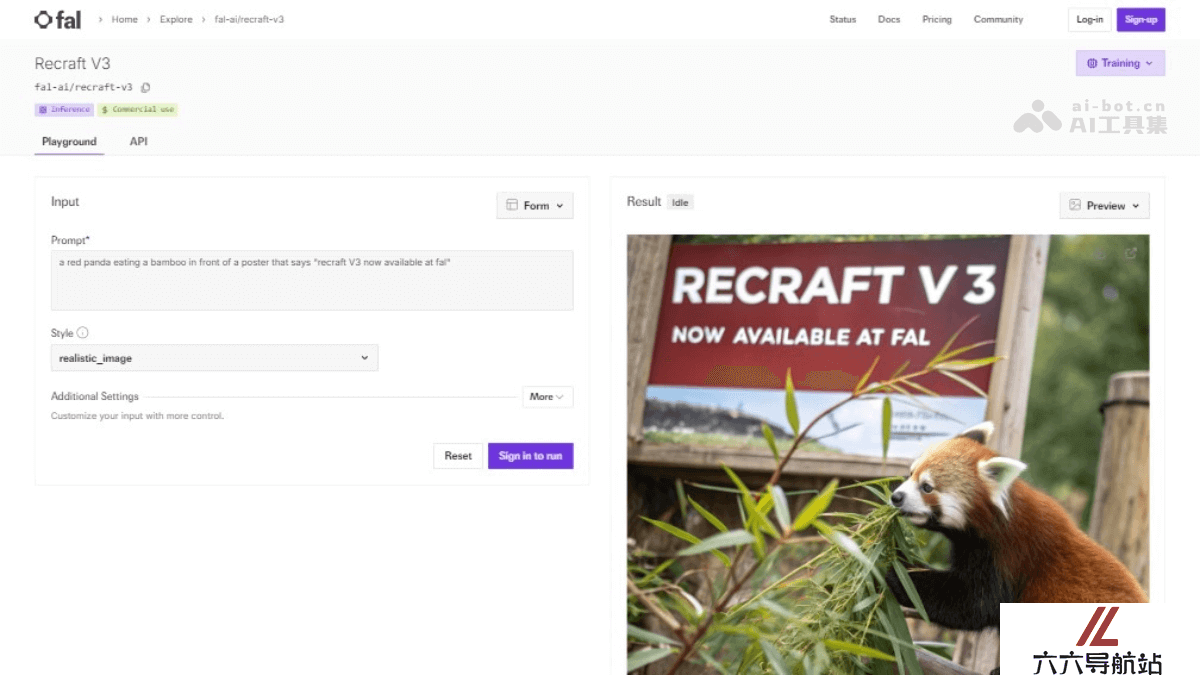Open the realistic_image Style dropdown

(214, 358)
